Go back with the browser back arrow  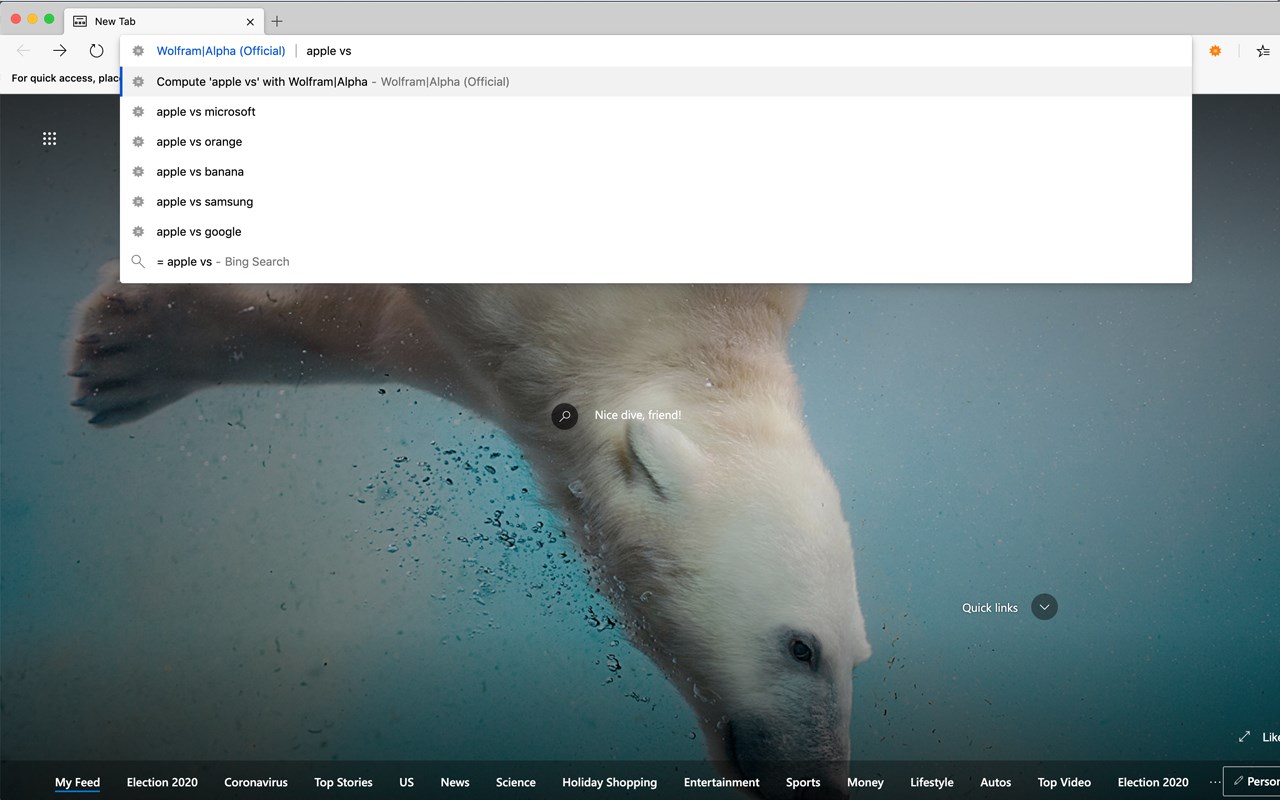pyautogui.click(x=24, y=51)
